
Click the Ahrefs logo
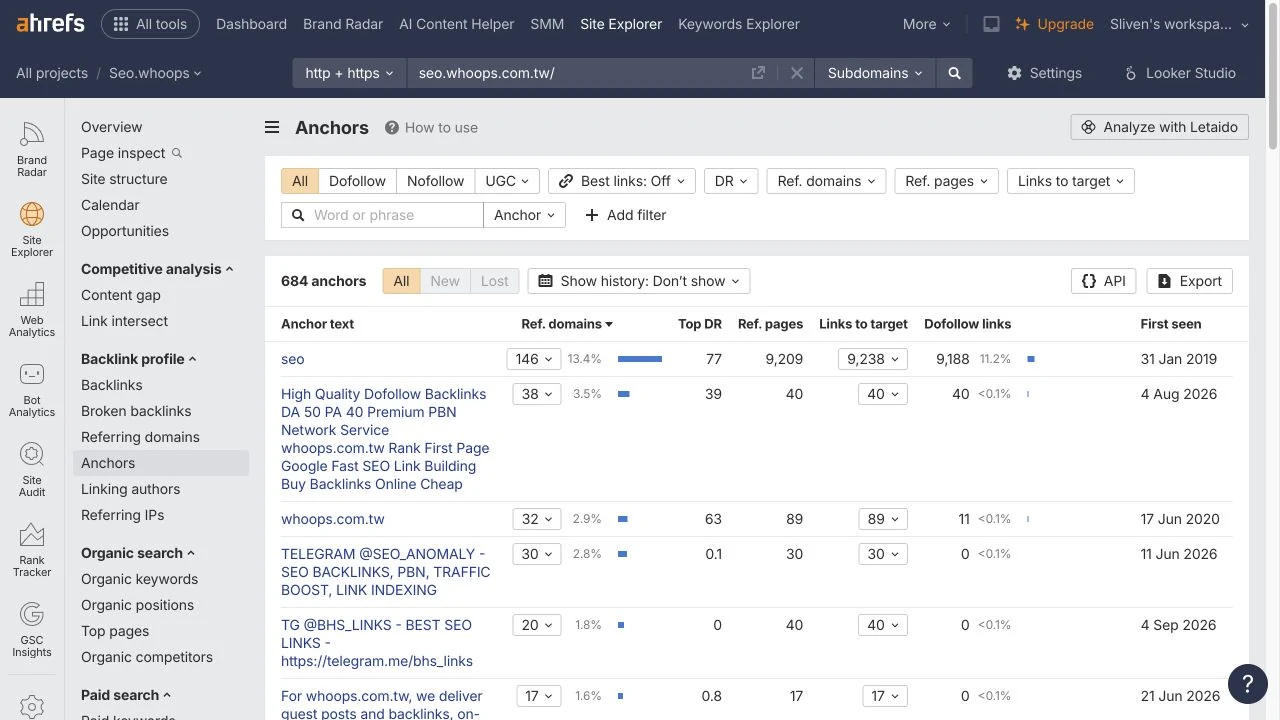pos(50,23)
